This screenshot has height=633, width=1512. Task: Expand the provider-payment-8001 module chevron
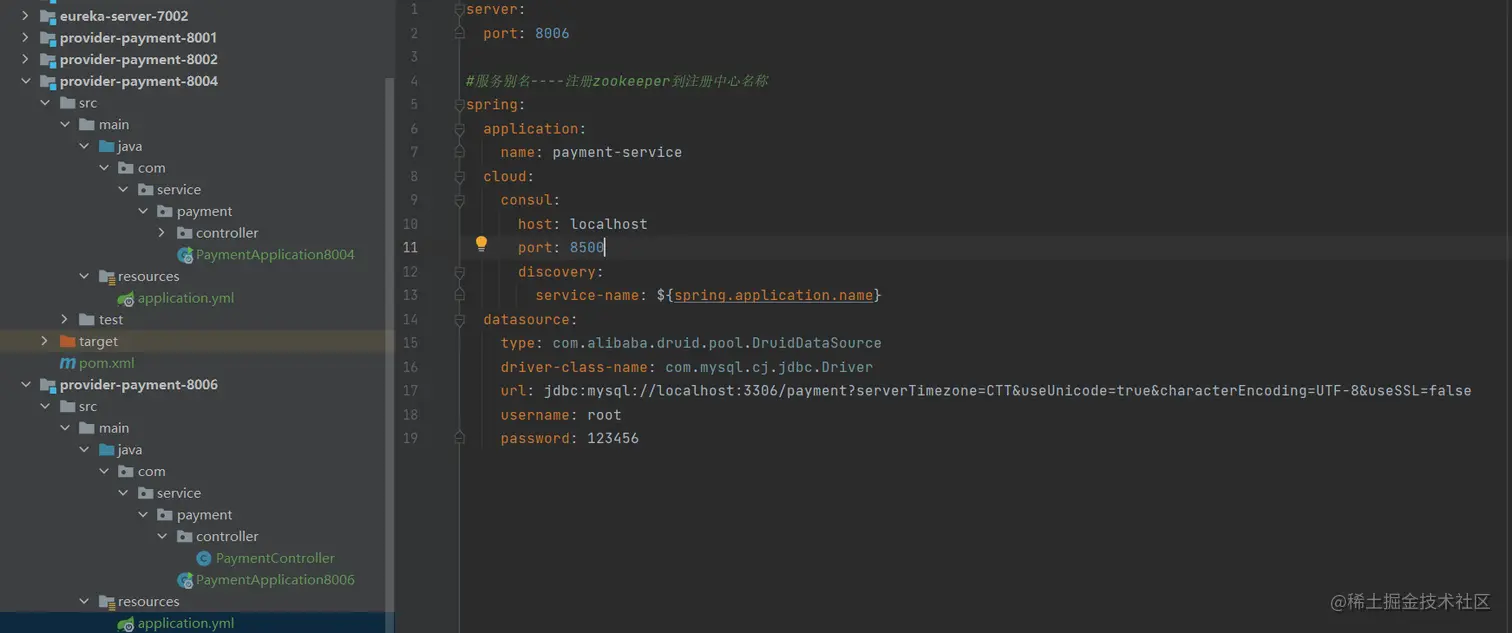click(x=25, y=38)
